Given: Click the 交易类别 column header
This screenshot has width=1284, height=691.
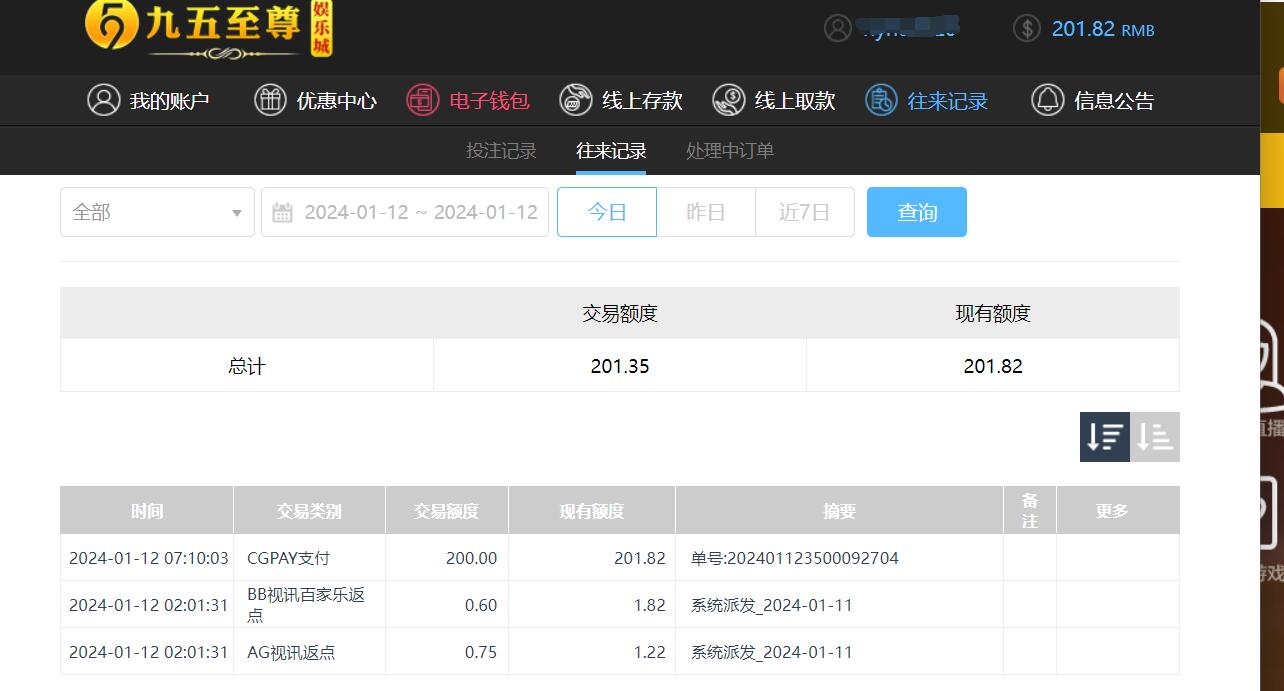Looking at the screenshot, I should (x=309, y=510).
